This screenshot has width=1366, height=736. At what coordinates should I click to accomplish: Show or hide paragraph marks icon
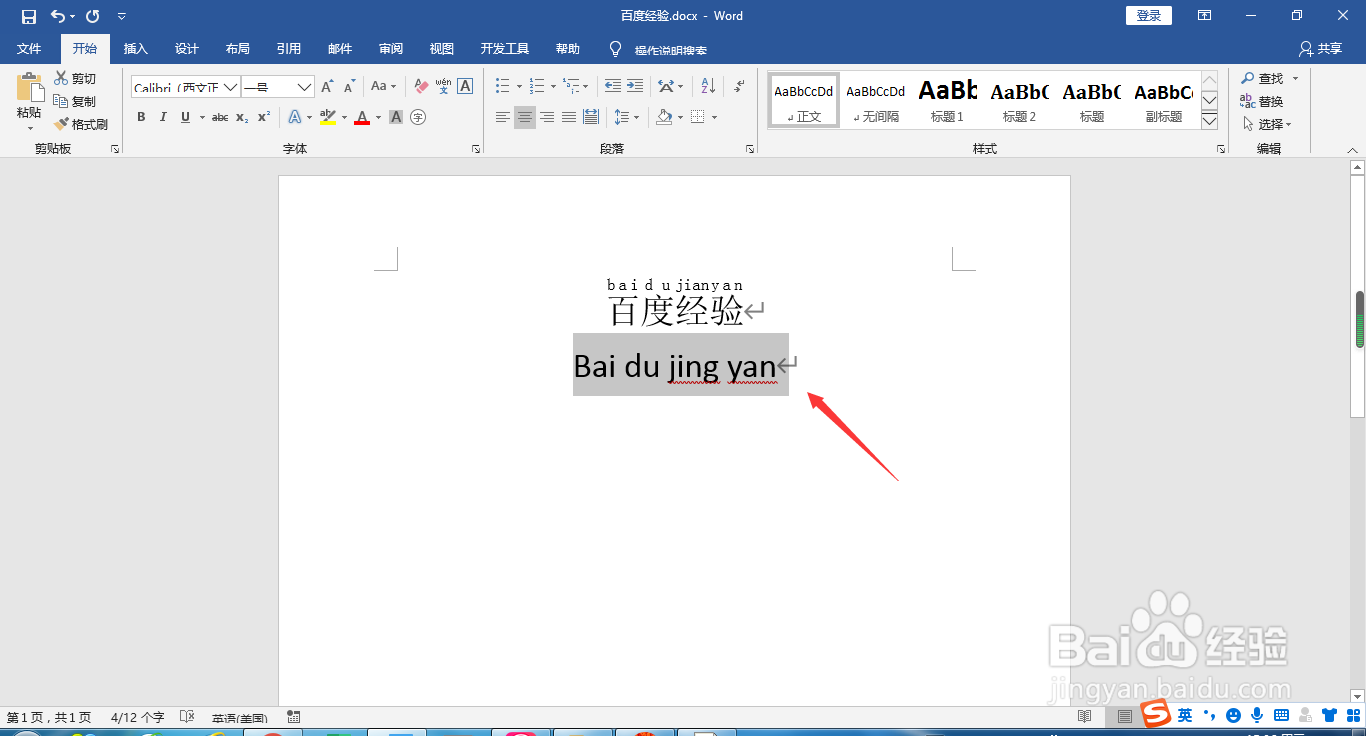tap(739, 86)
